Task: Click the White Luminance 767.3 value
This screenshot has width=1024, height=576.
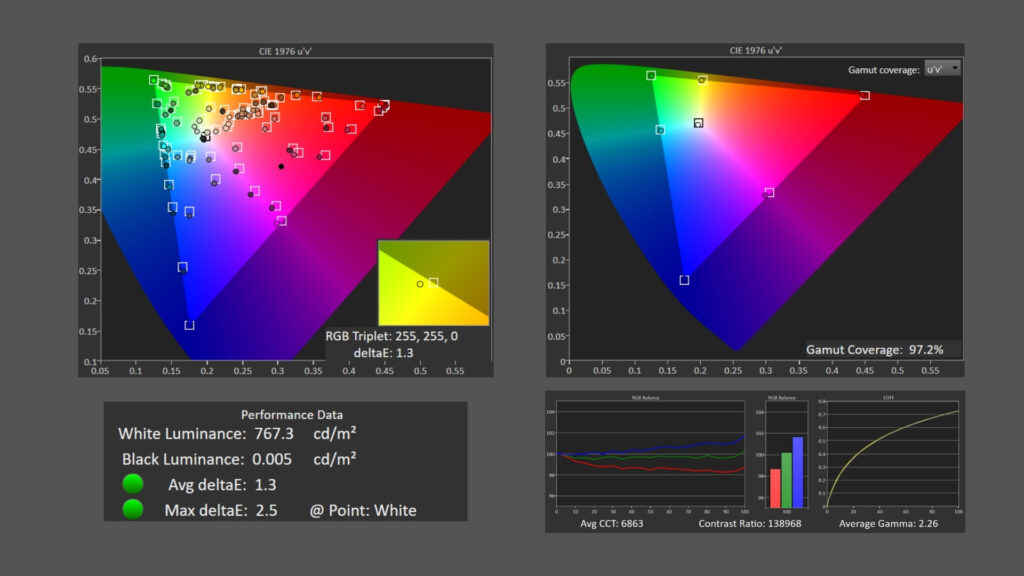Action: point(273,434)
